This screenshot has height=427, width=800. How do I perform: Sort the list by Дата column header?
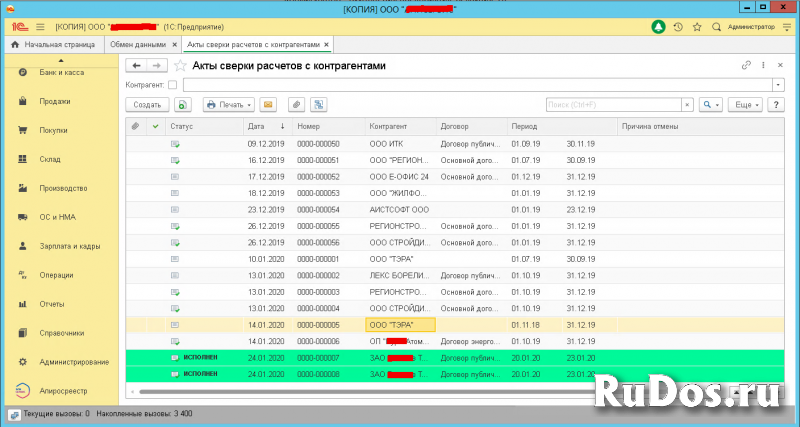point(257,127)
